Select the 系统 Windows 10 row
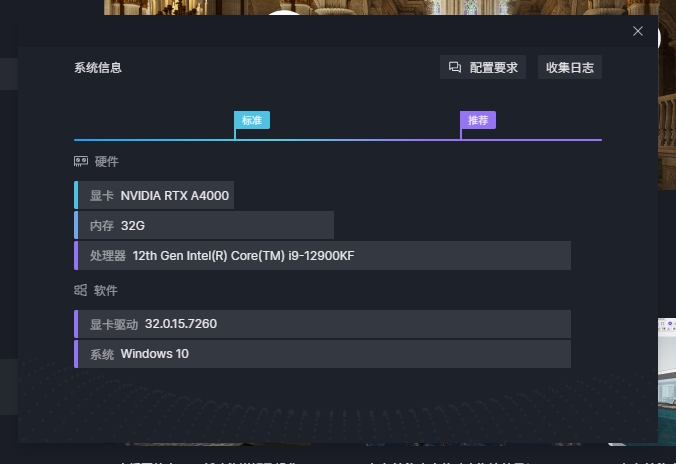 coord(323,354)
